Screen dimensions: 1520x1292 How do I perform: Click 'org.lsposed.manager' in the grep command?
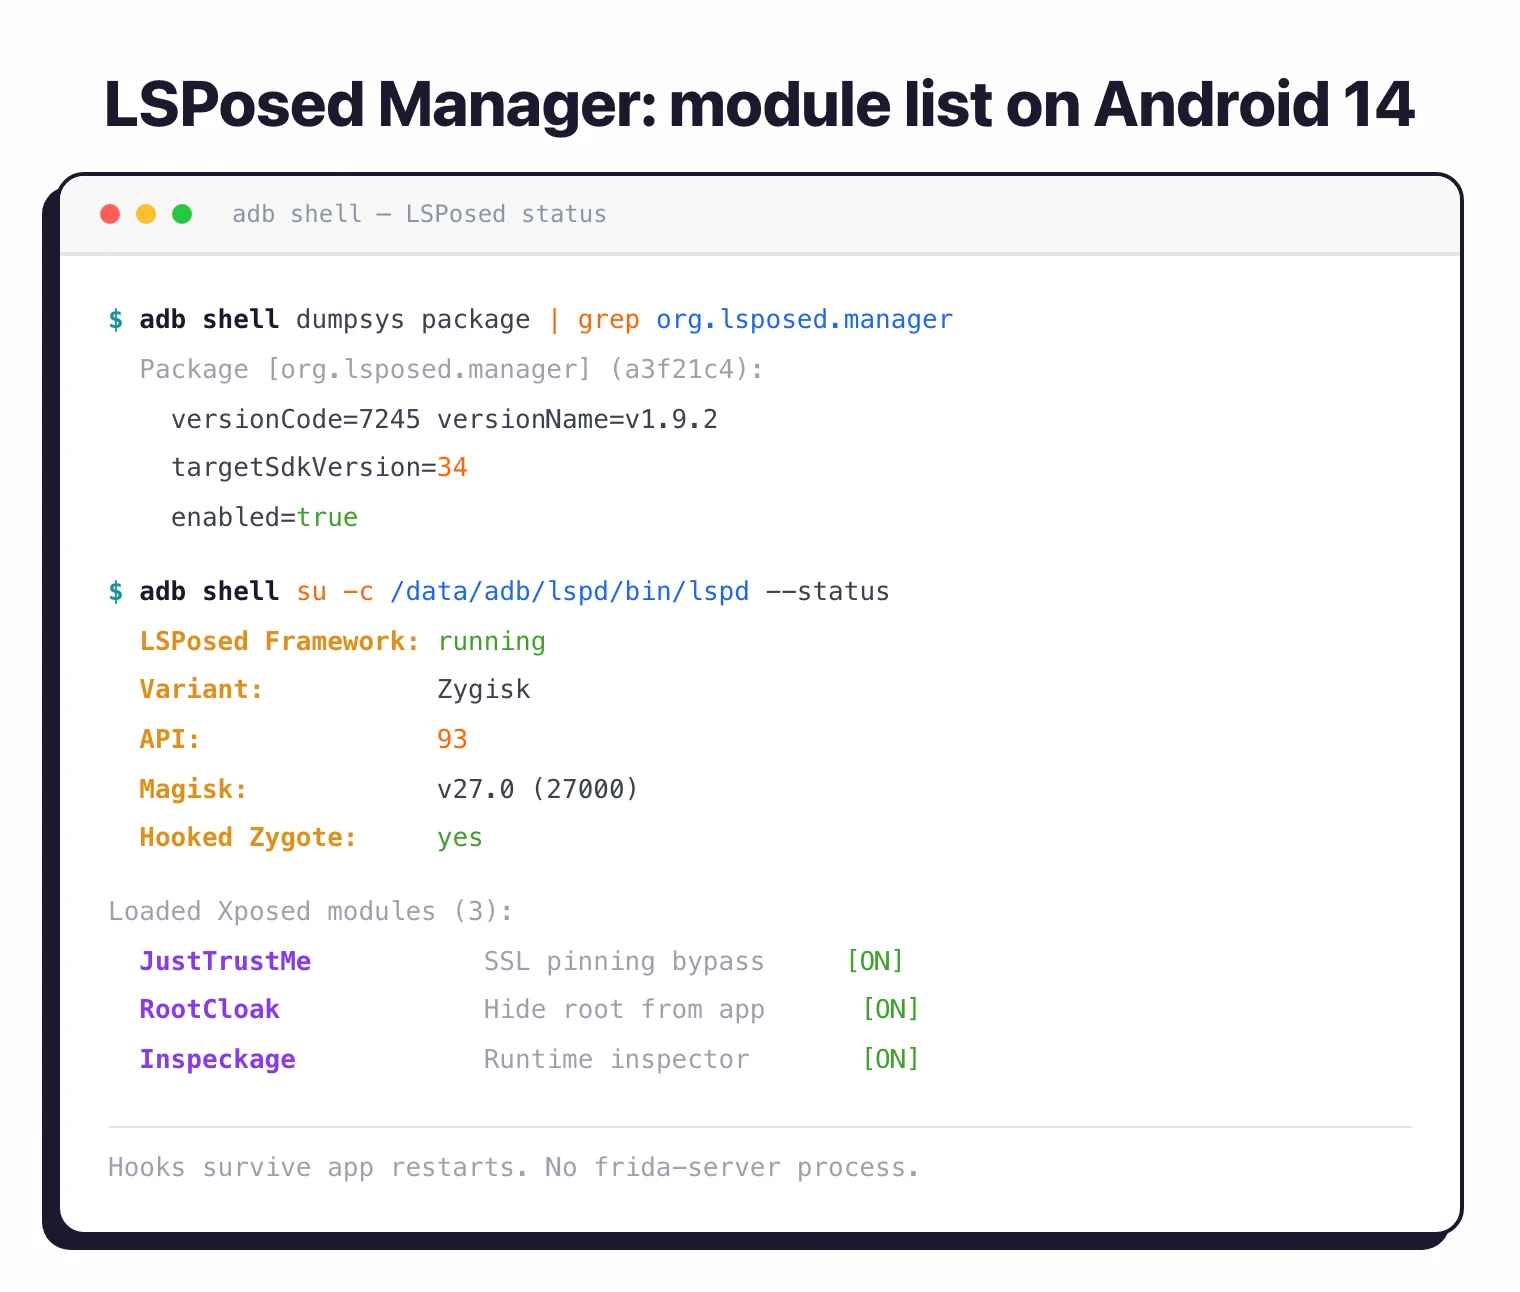pos(804,320)
